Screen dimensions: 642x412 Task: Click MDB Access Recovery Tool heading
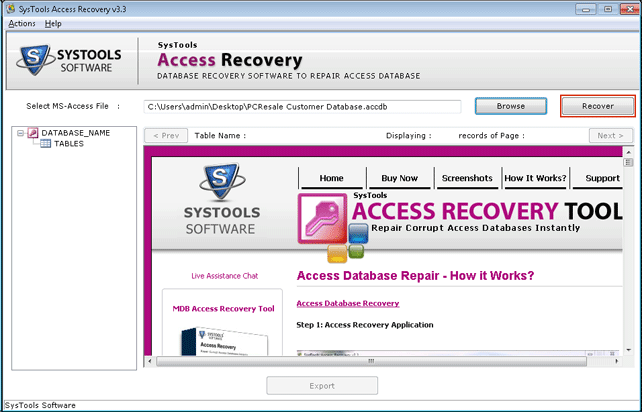224,309
